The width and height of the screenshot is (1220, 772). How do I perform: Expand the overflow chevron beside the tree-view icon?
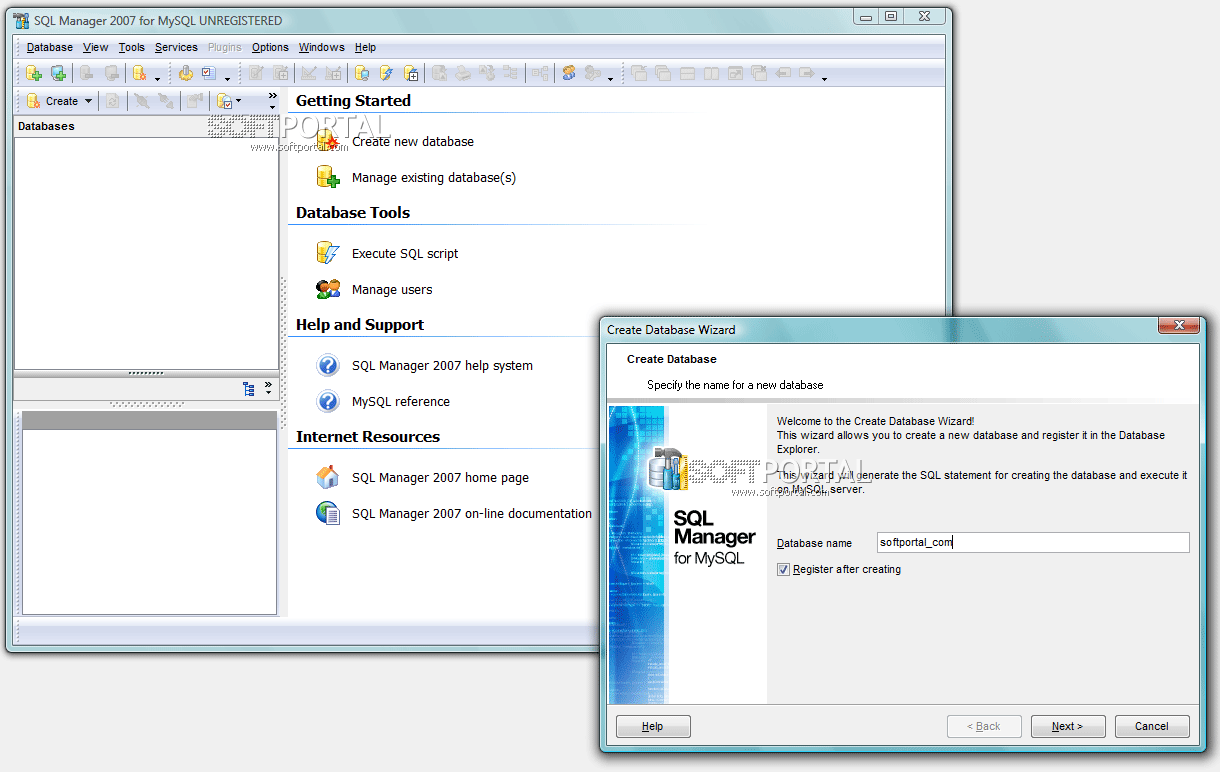click(268, 388)
